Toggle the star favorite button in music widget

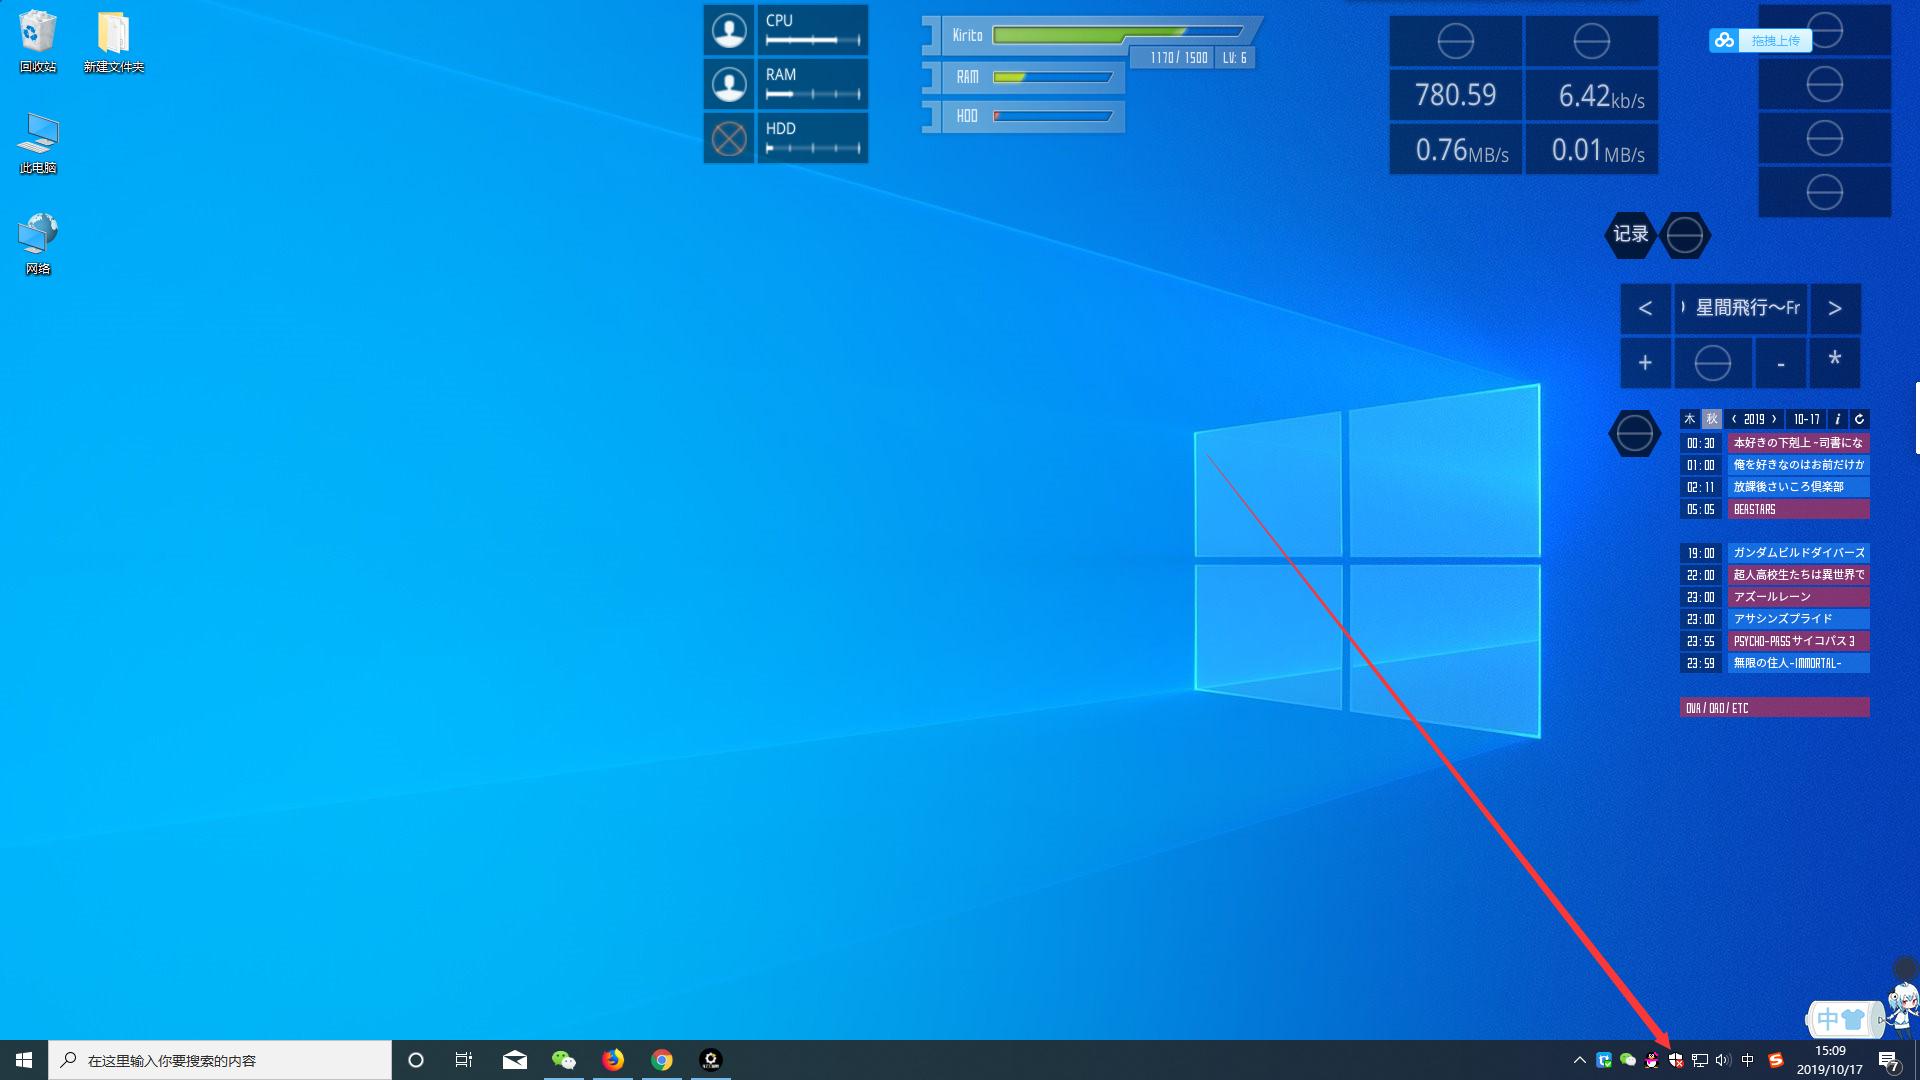tap(1834, 360)
